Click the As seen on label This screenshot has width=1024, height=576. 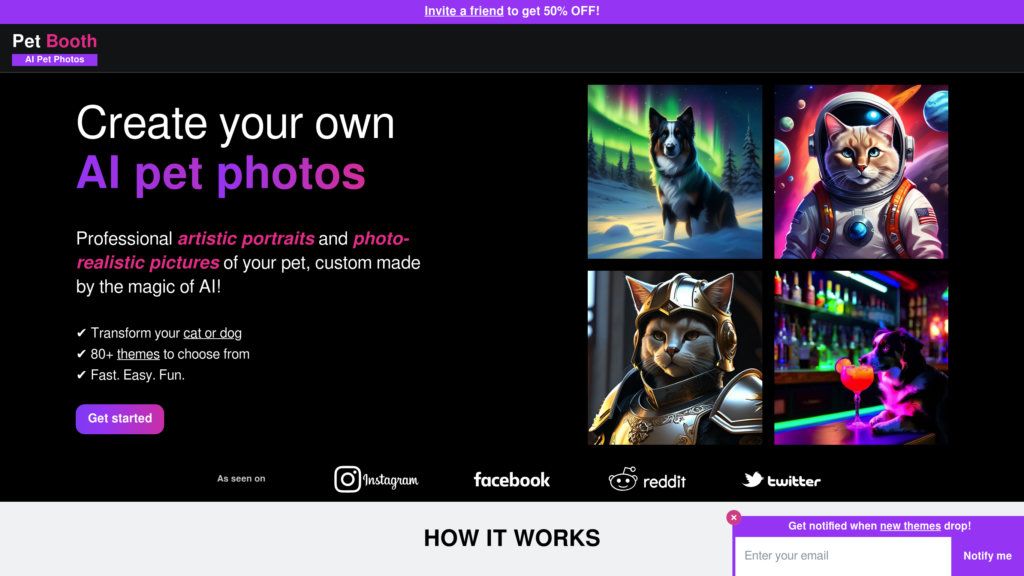click(241, 479)
